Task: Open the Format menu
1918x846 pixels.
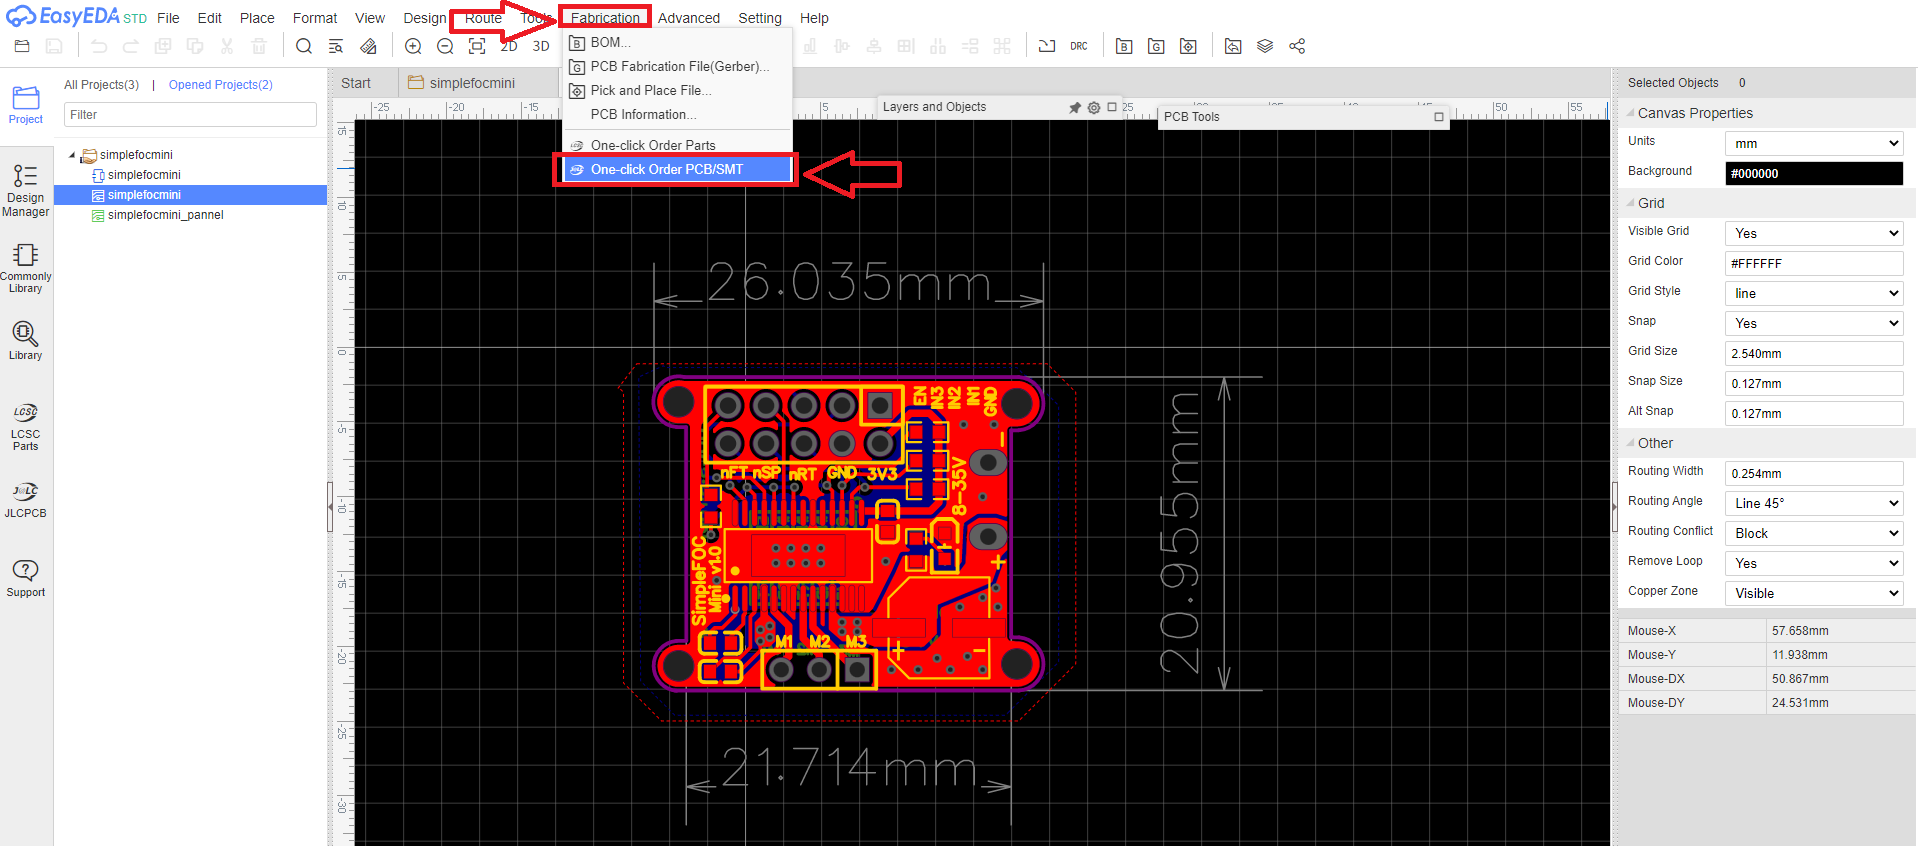Action: point(315,18)
